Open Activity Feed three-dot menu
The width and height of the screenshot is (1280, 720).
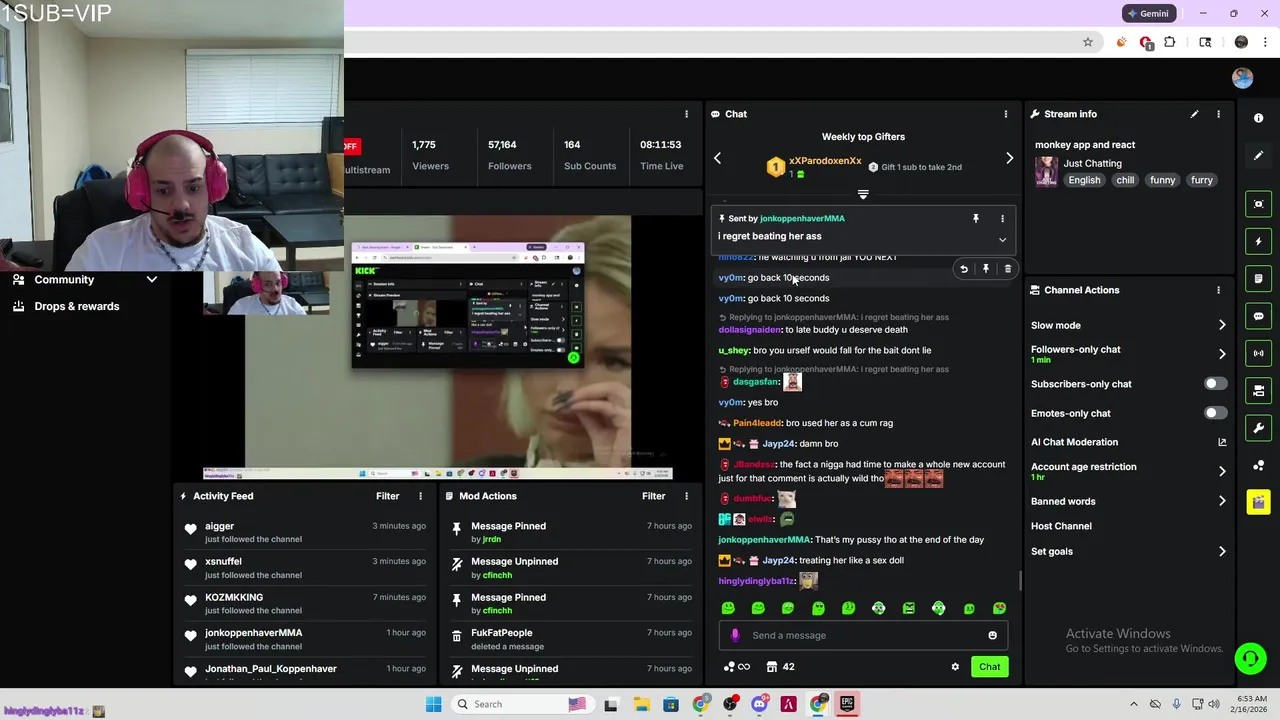tap(420, 496)
